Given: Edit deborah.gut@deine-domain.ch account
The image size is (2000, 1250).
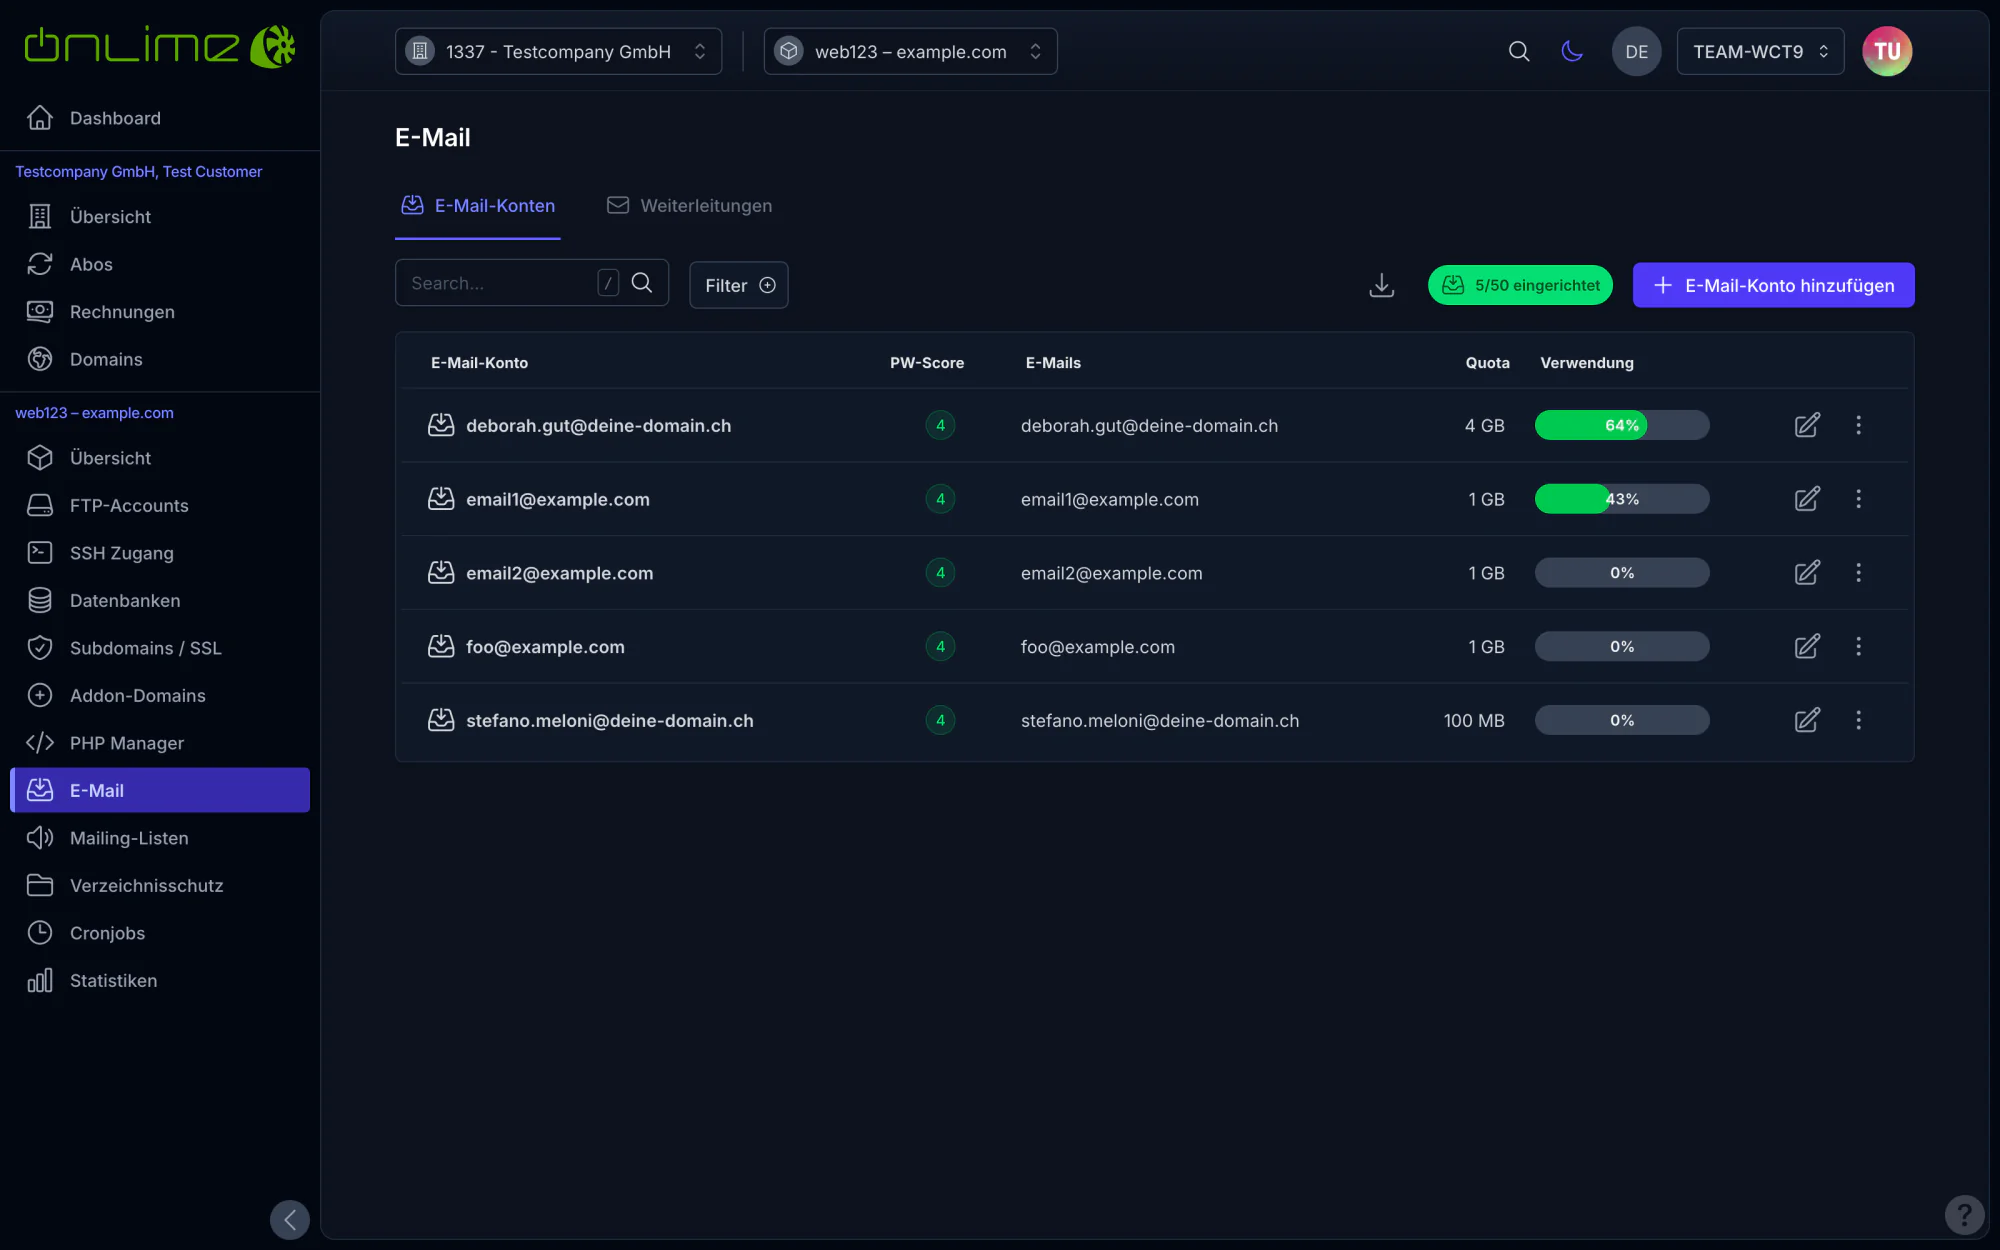Looking at the screenshot, I should 1807,425.
